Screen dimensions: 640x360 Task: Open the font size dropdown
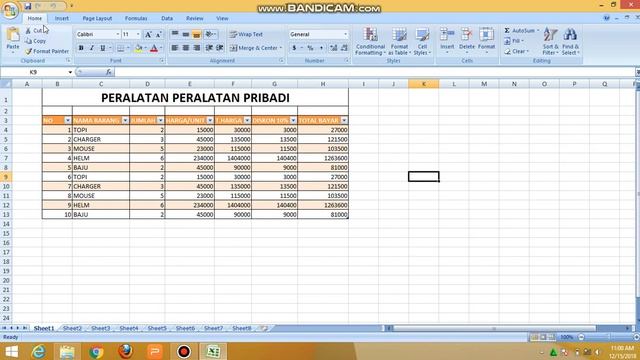tap(138, 34)
